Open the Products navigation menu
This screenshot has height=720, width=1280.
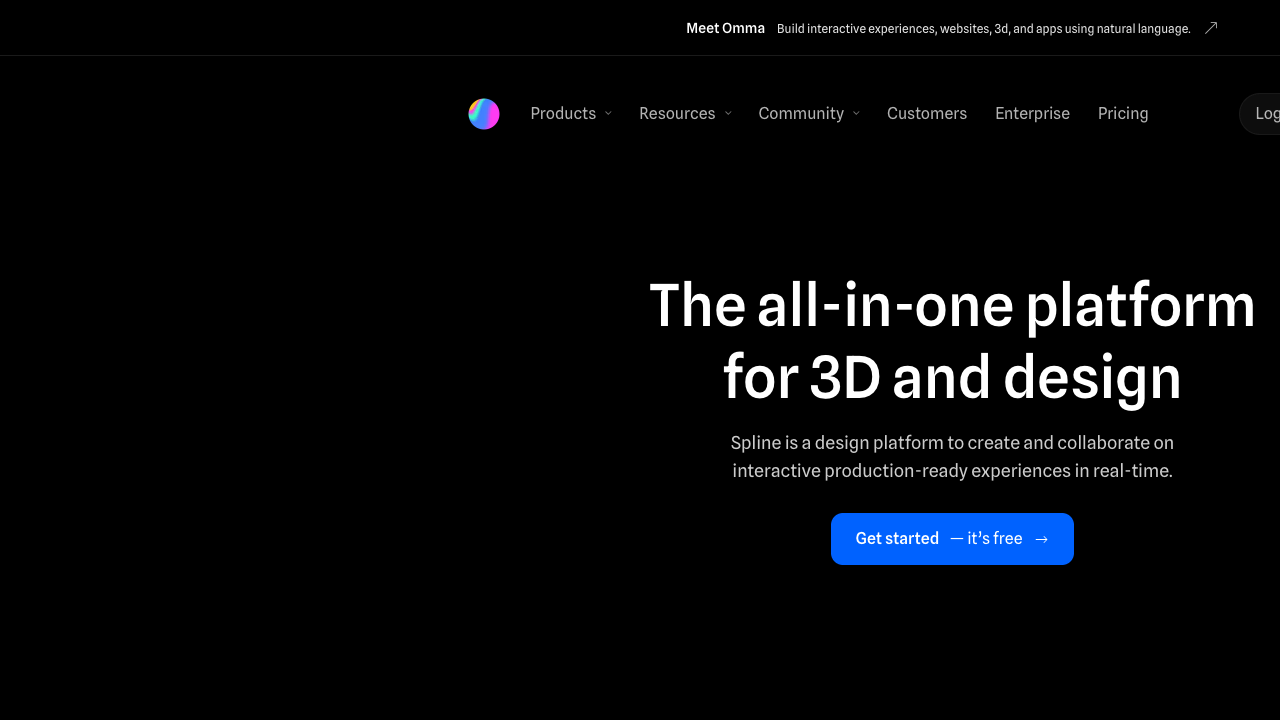(x=571, y=114)
